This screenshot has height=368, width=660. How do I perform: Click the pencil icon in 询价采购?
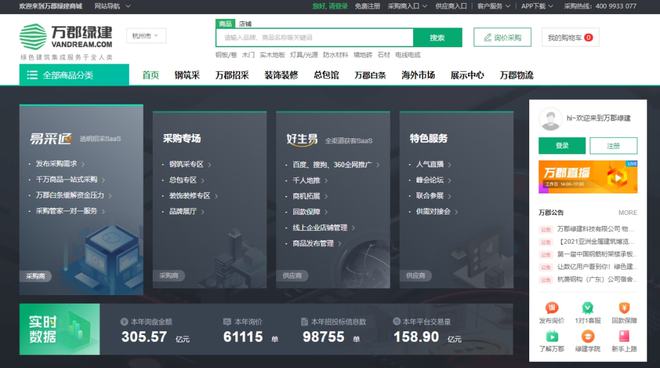[x=487, y=37]
